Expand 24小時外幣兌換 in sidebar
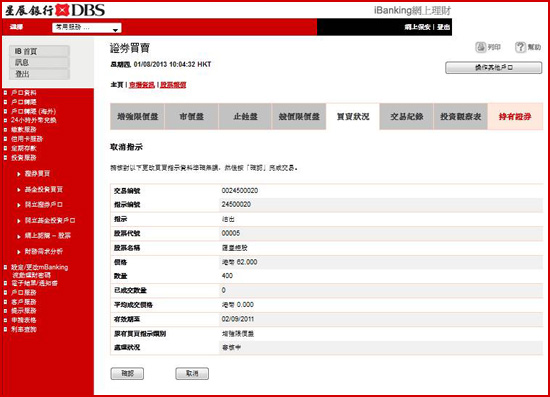The image size is (550, 397). coord(33,120)
